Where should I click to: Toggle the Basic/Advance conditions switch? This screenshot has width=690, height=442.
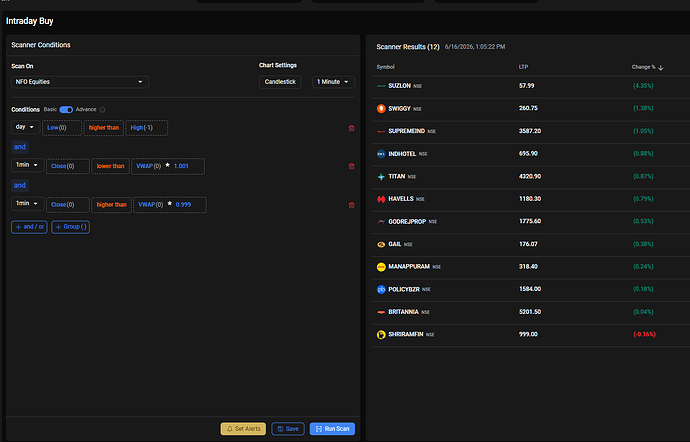(x=66, y=110)
